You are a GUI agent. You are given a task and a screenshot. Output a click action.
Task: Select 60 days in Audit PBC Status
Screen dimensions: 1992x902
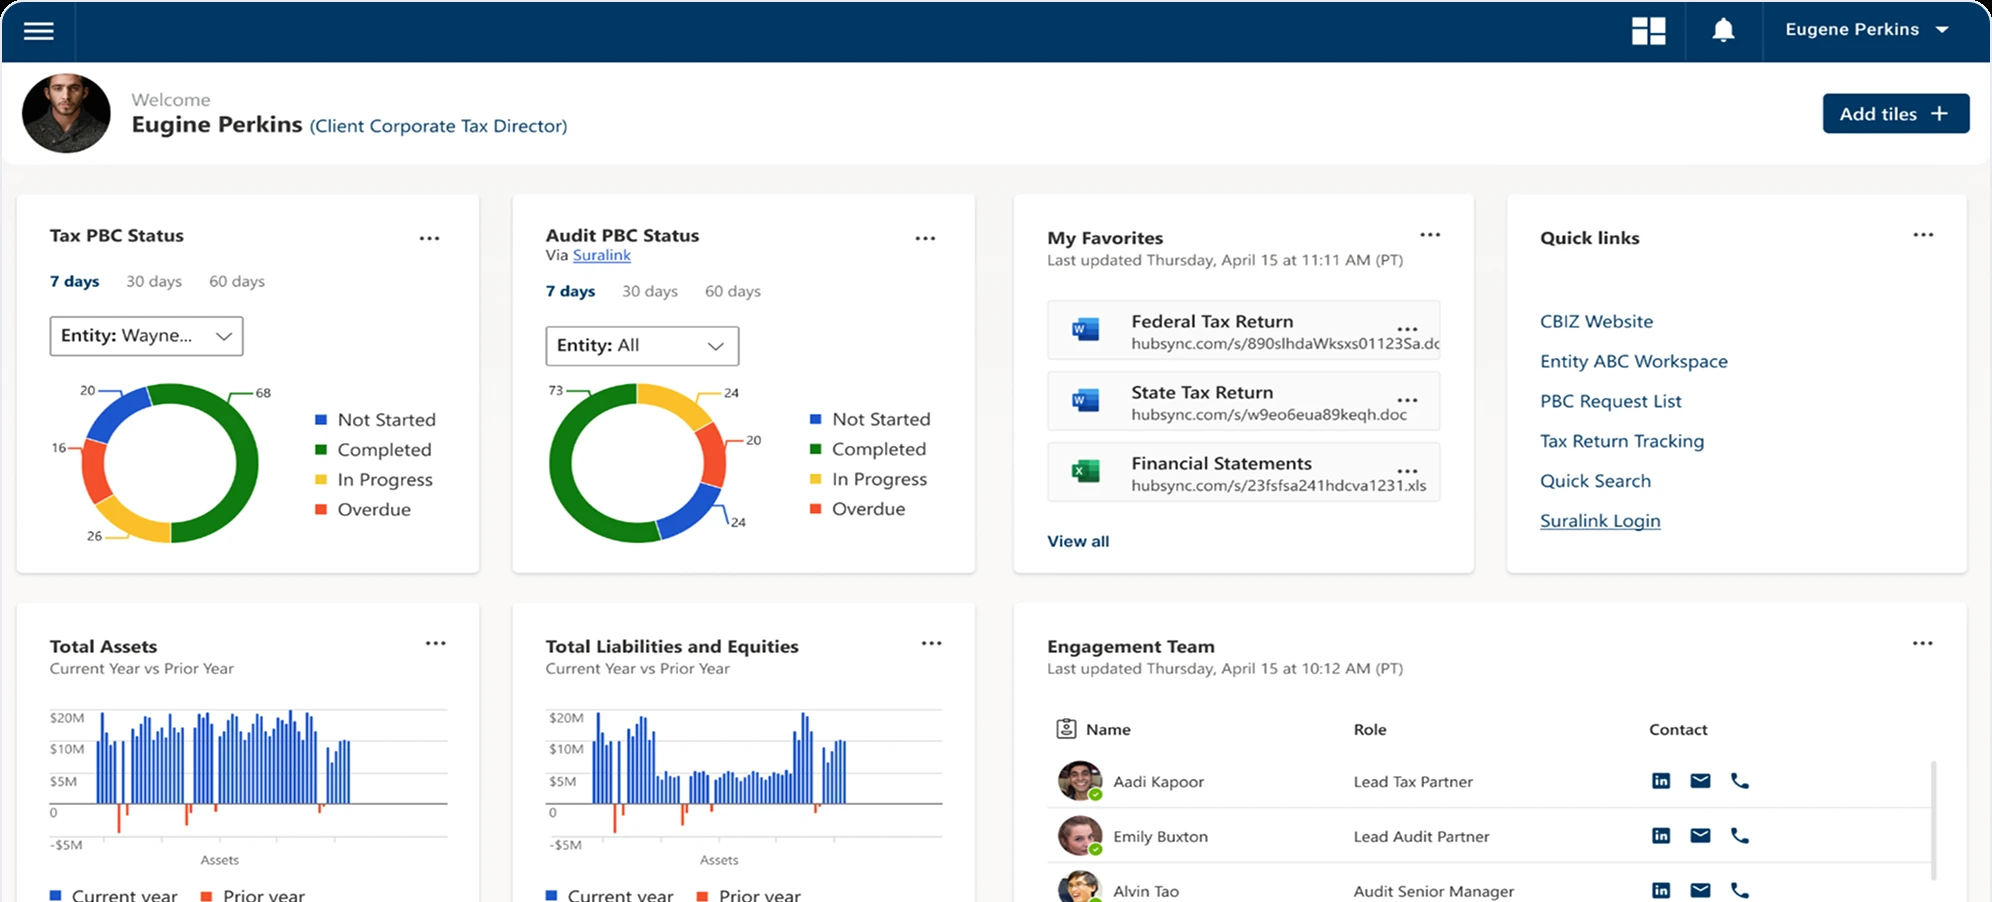[731, 291]
